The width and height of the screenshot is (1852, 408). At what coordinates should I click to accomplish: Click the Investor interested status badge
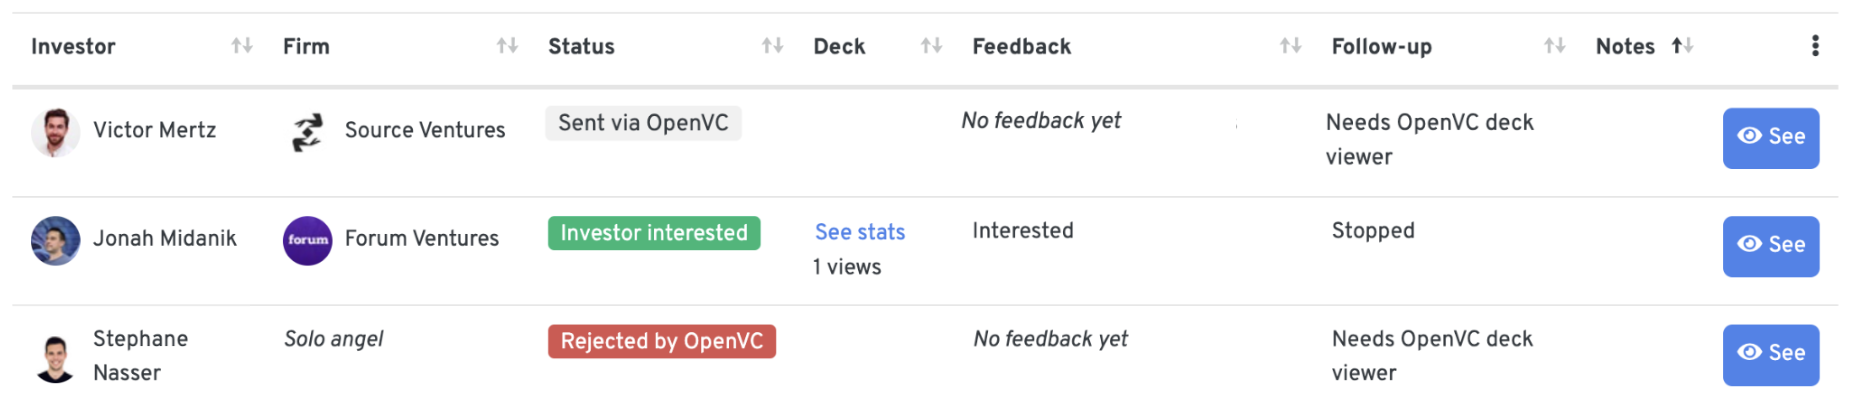[x=654, y=233]
